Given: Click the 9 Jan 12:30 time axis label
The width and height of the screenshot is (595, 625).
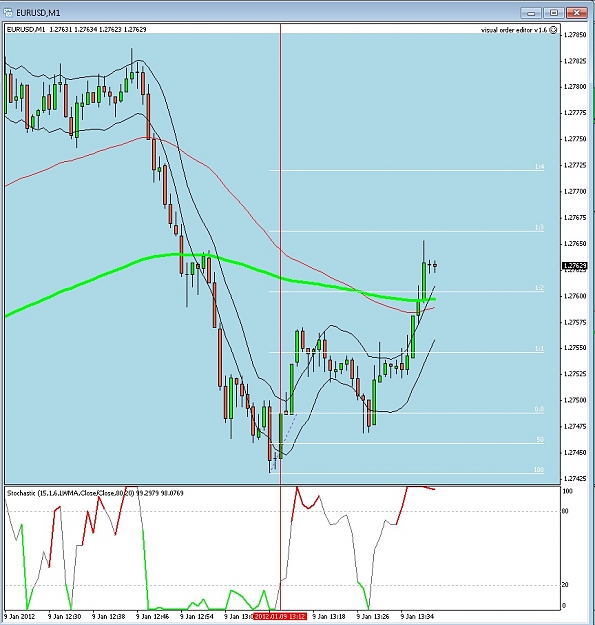Looking at the screenshot, I should [x=65, y=616].
